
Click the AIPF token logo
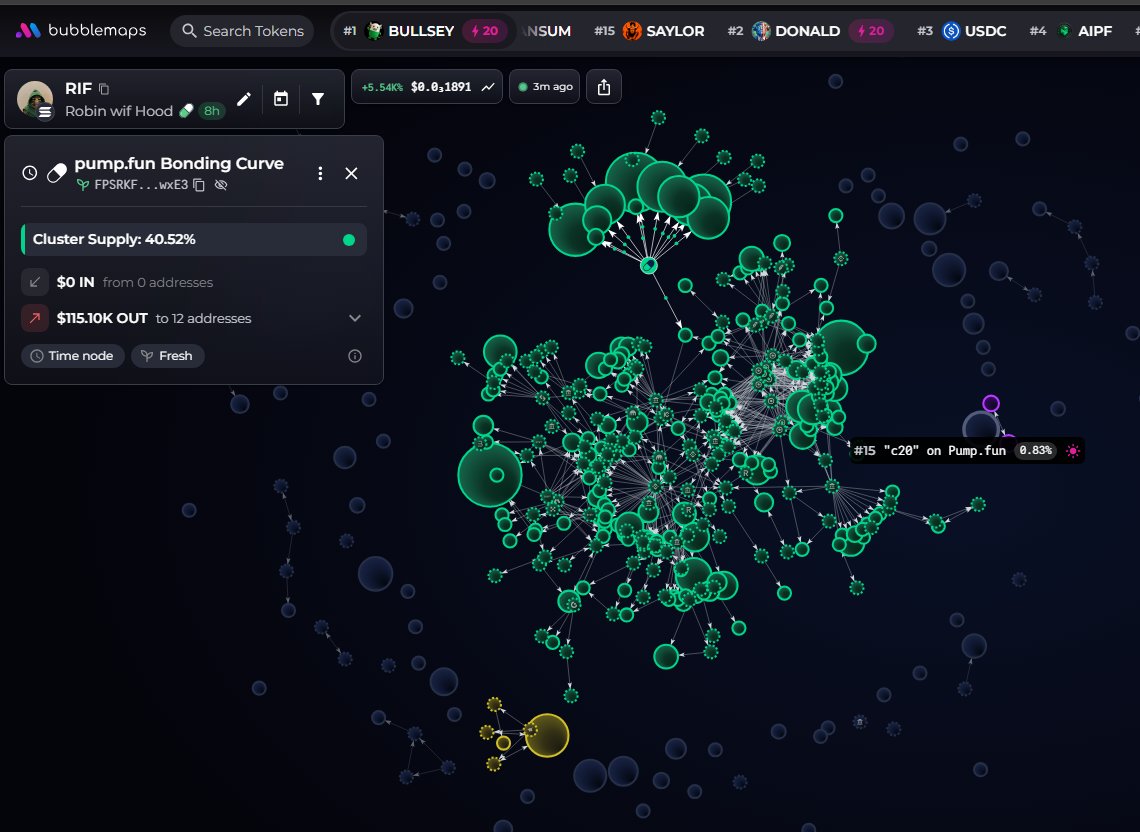[1064, 31]
